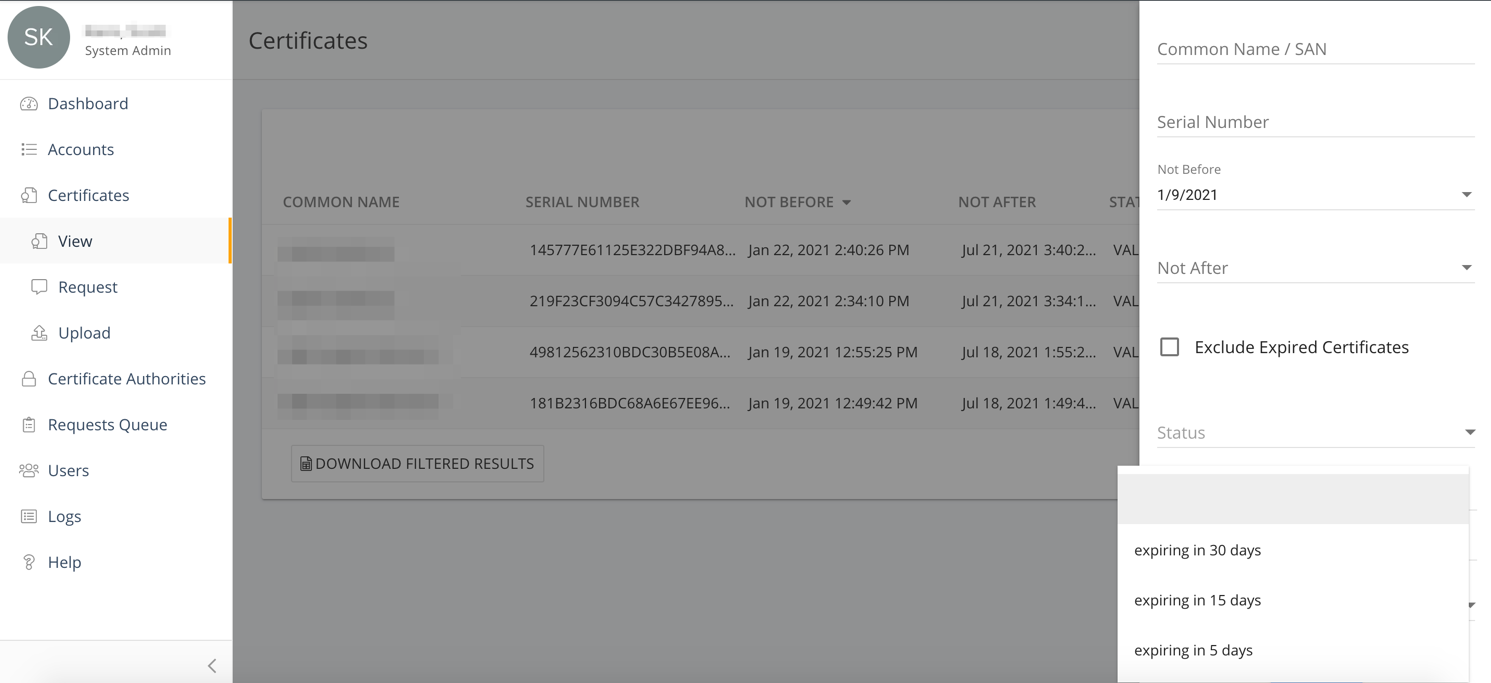
Task: Click serial number 49812562310BDC30B5E08A...
Action: coord(630,352)
